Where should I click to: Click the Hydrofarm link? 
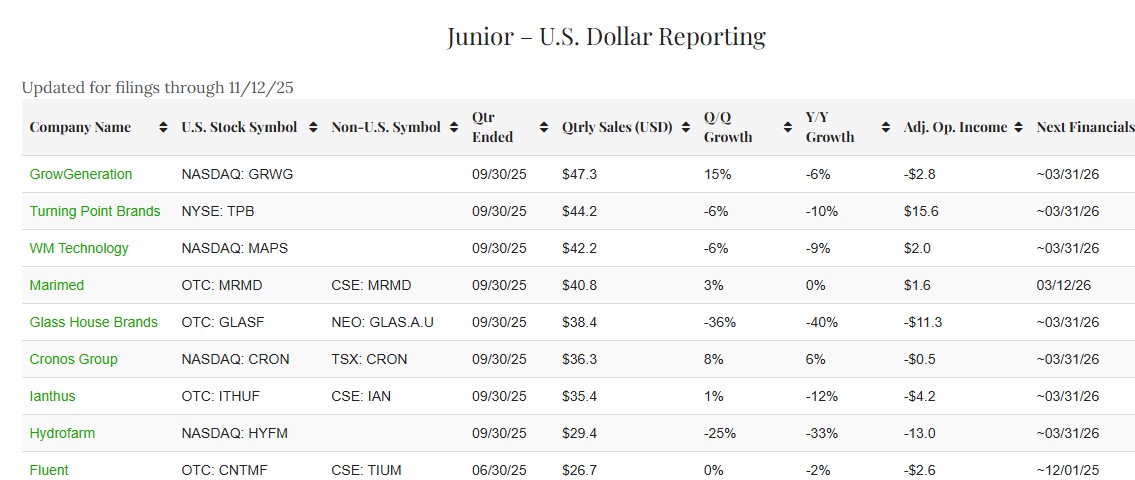point(62,433)
